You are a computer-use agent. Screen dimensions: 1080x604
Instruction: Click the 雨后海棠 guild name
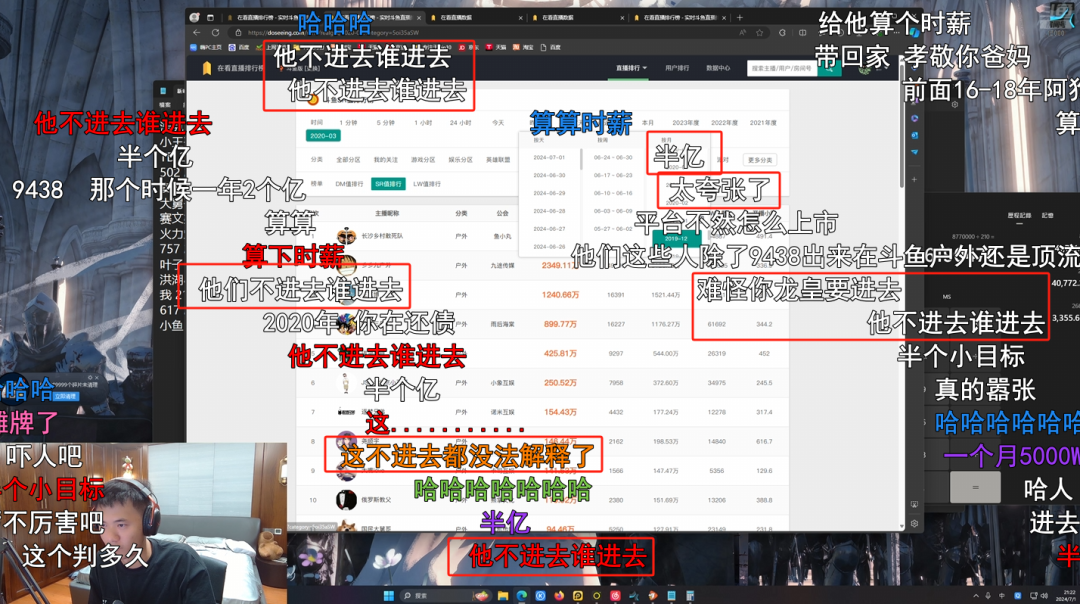pyautogui.click(x=502, y=324)
